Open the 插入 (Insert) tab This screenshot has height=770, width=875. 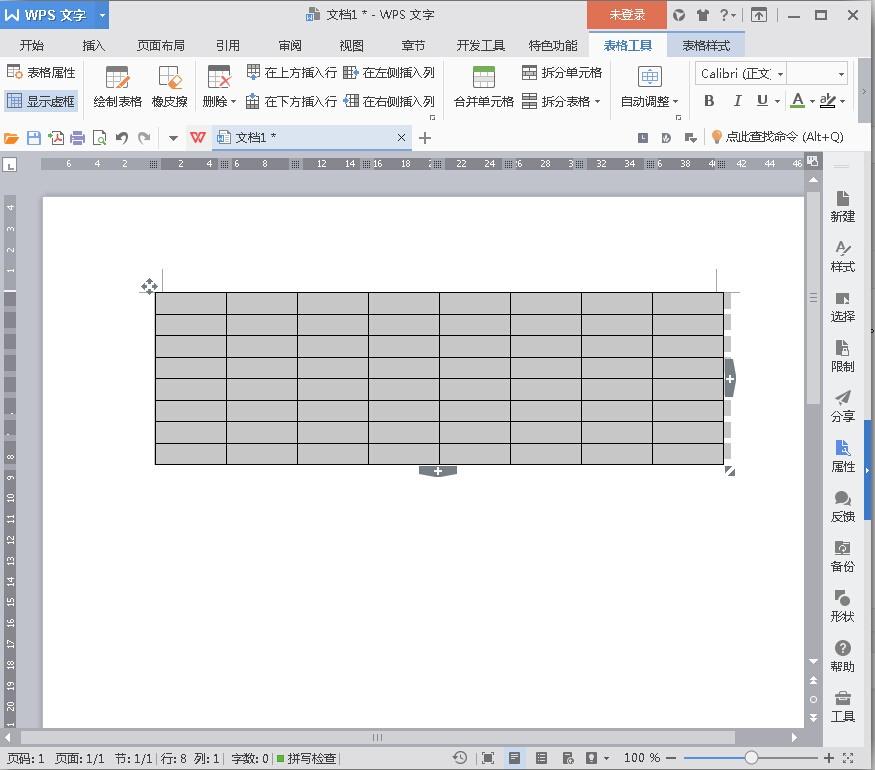click(93, 46)
